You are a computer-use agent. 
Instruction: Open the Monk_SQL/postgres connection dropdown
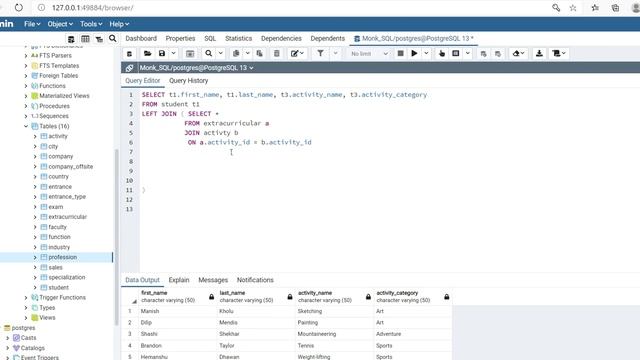pyautogui.click(x=196, y=68)
